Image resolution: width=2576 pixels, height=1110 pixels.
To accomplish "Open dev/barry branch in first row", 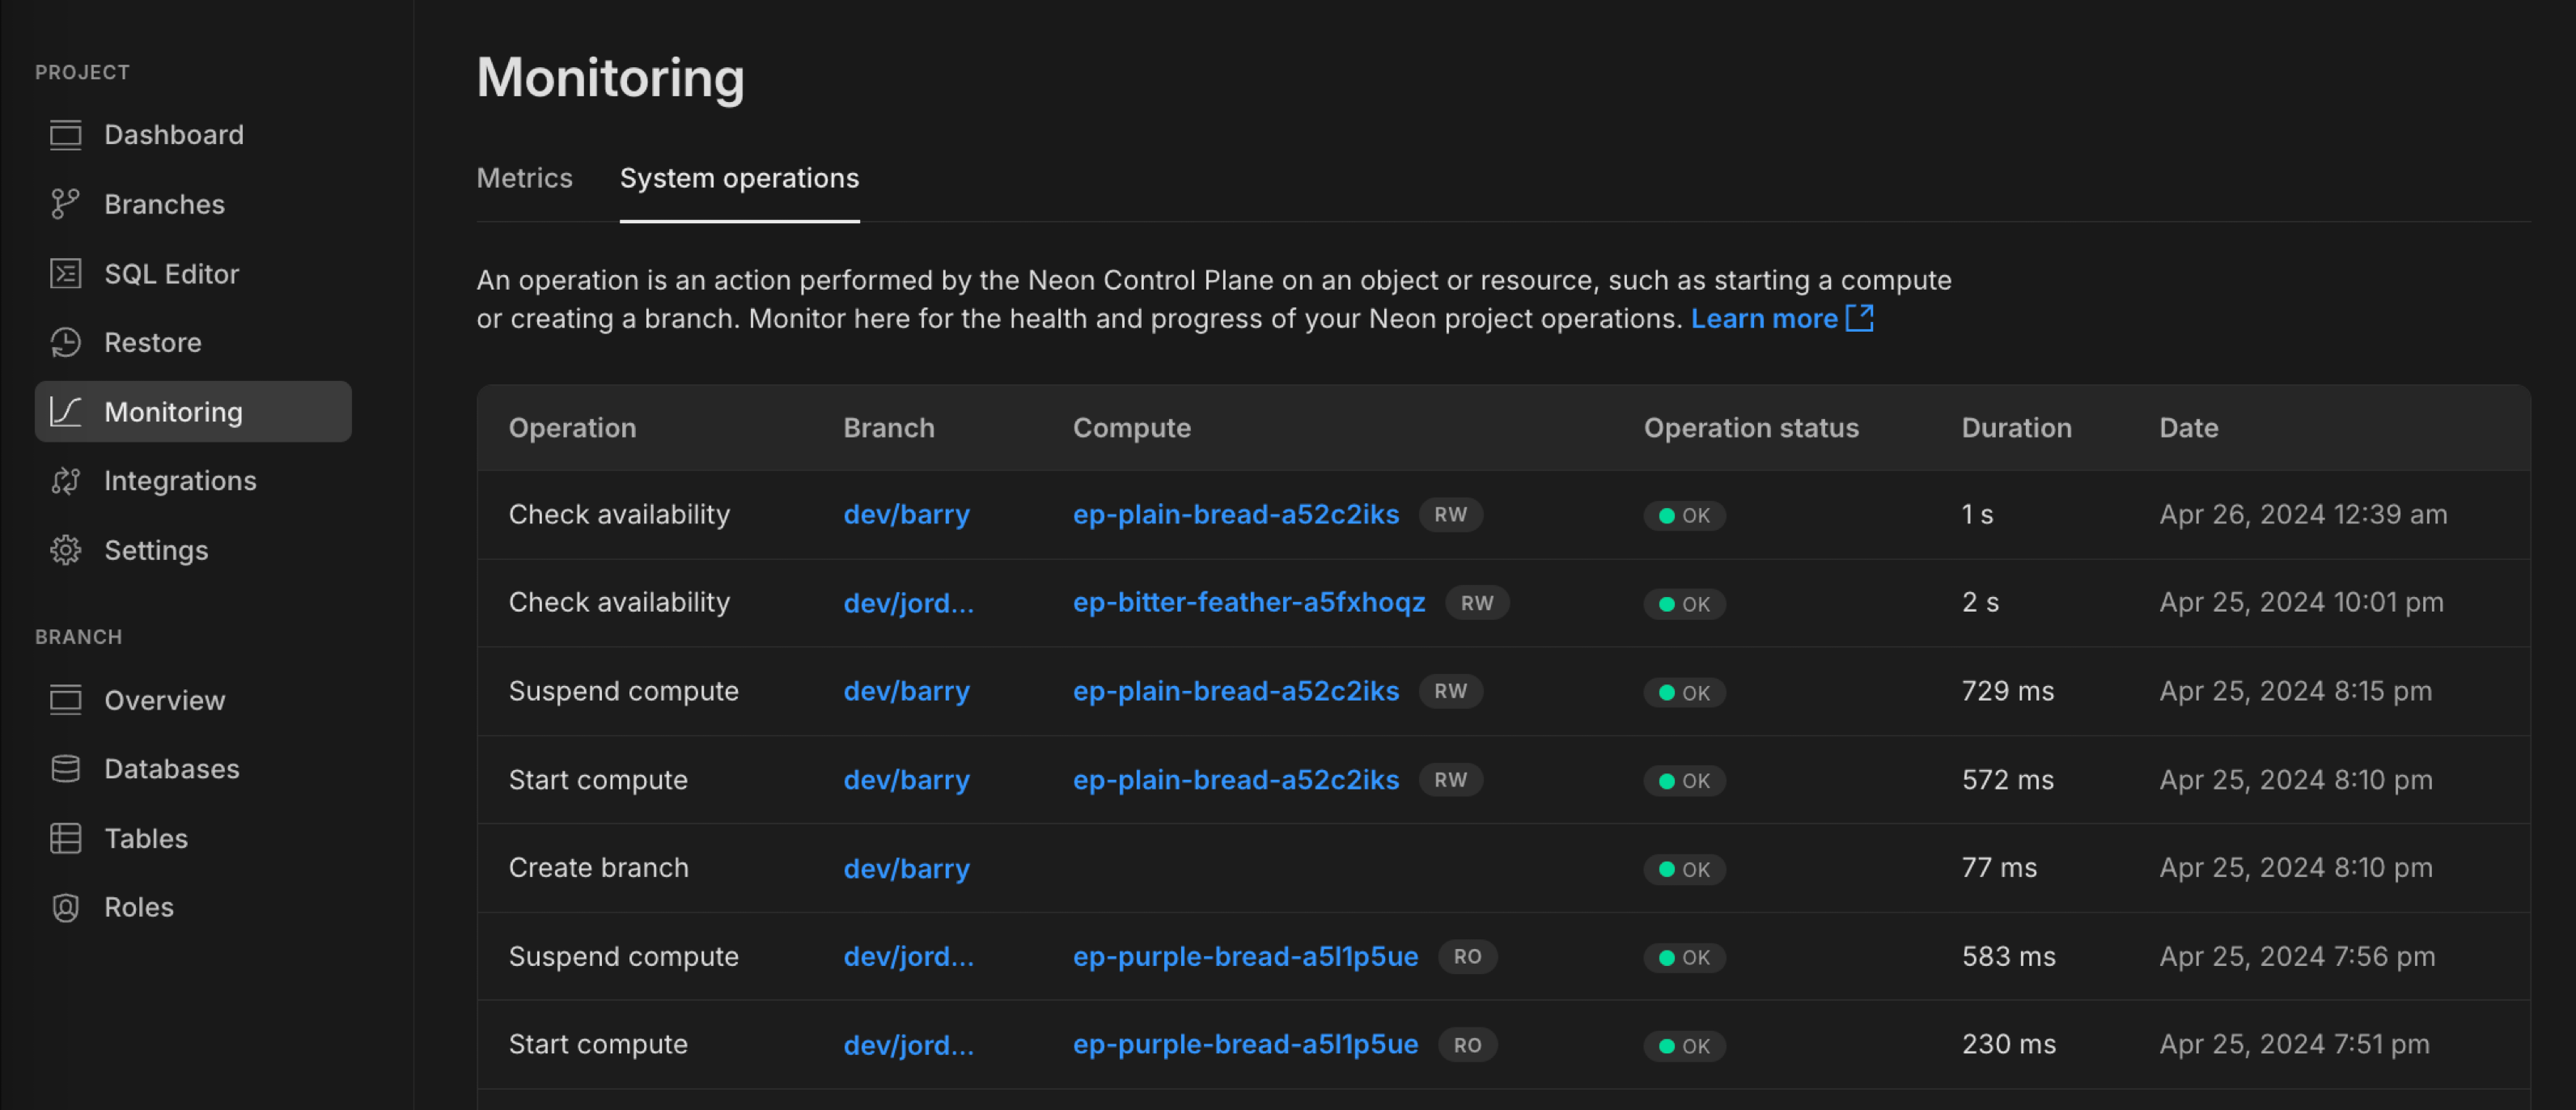I will (906, 514).
